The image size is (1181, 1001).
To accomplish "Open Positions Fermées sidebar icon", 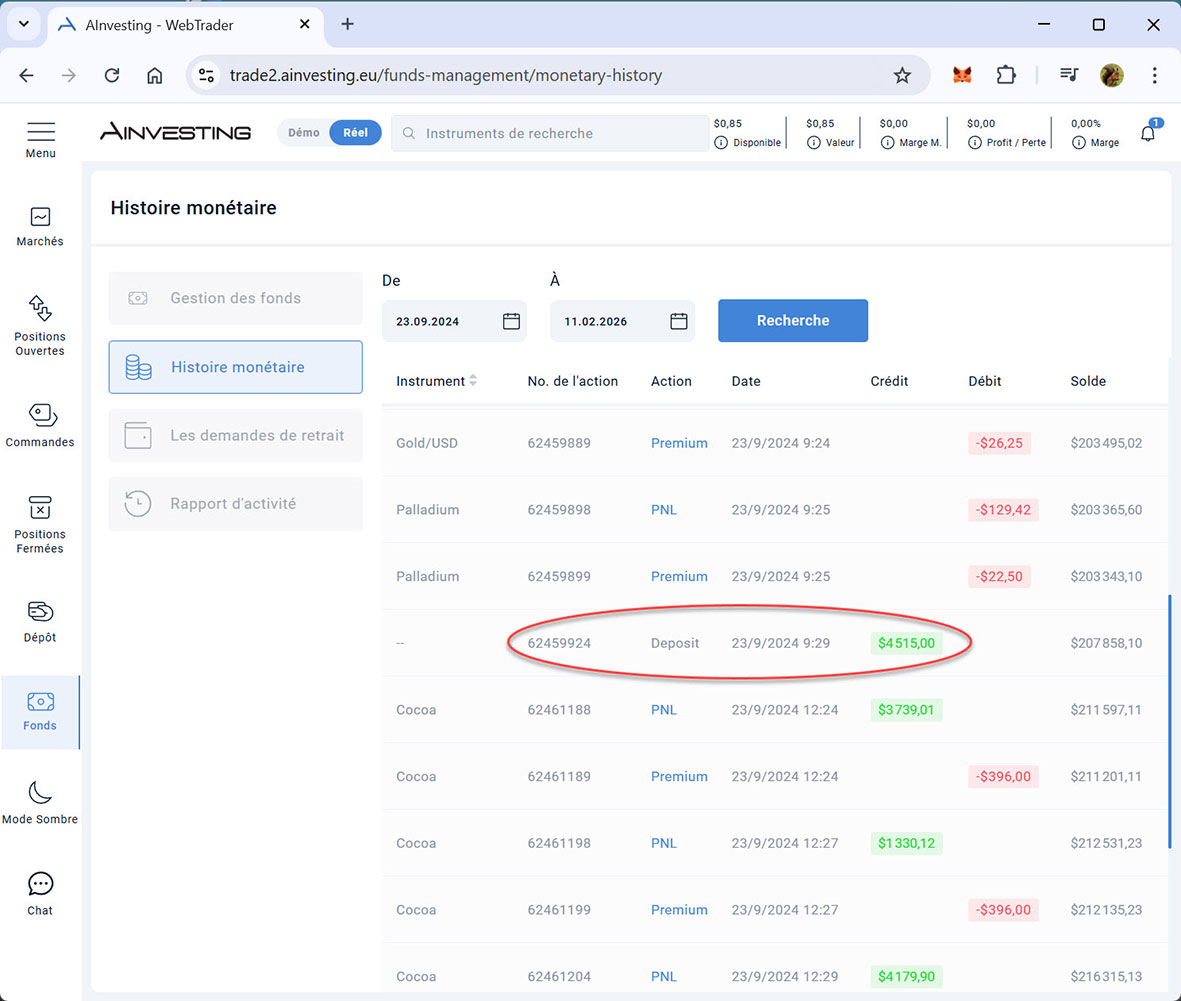I will [40, 507].
